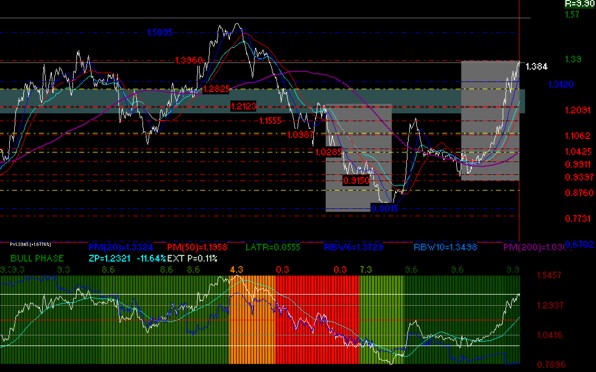Click the 0.8760 axis value

click(x=579, y=193)
